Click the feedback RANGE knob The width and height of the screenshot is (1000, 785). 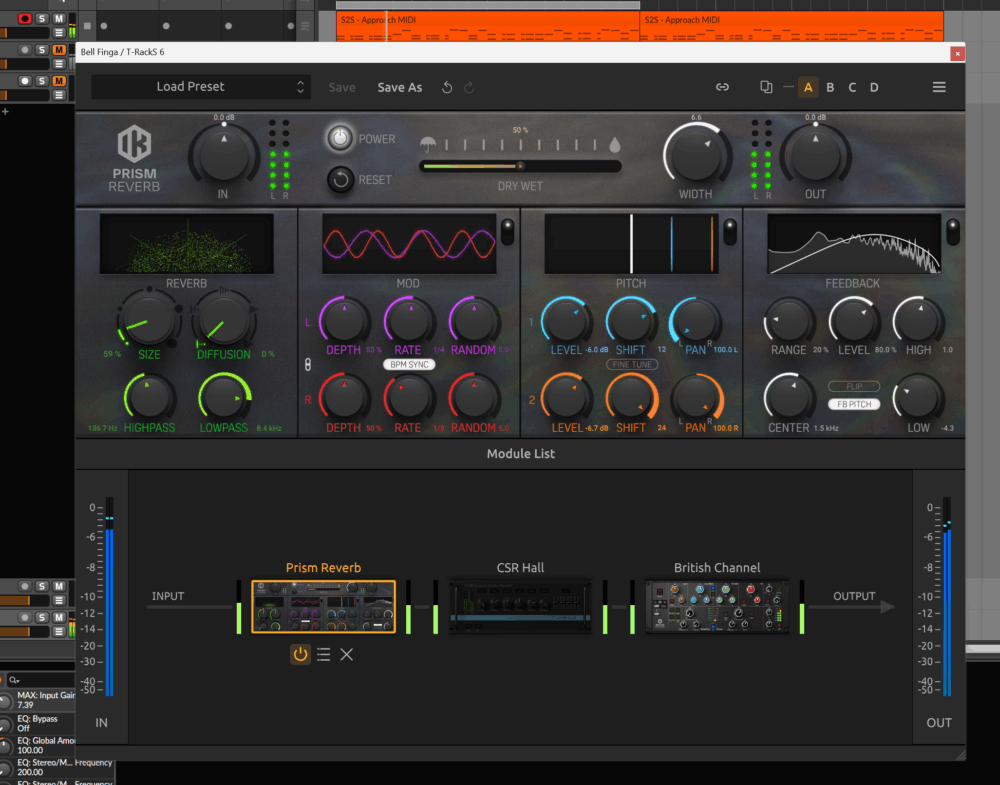(790, 321)
